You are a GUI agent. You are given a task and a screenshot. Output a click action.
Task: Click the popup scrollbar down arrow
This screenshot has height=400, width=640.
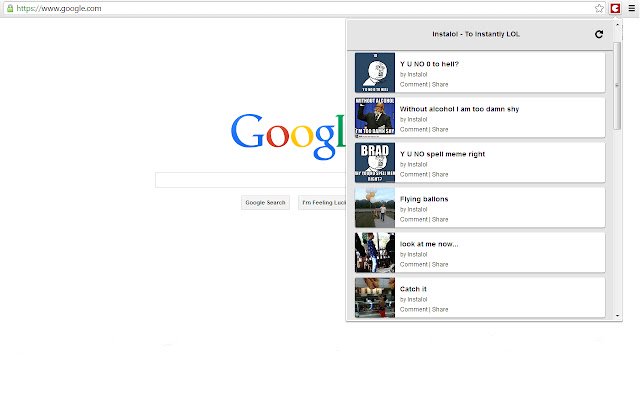pyautogui.click(x=617, y=316)
